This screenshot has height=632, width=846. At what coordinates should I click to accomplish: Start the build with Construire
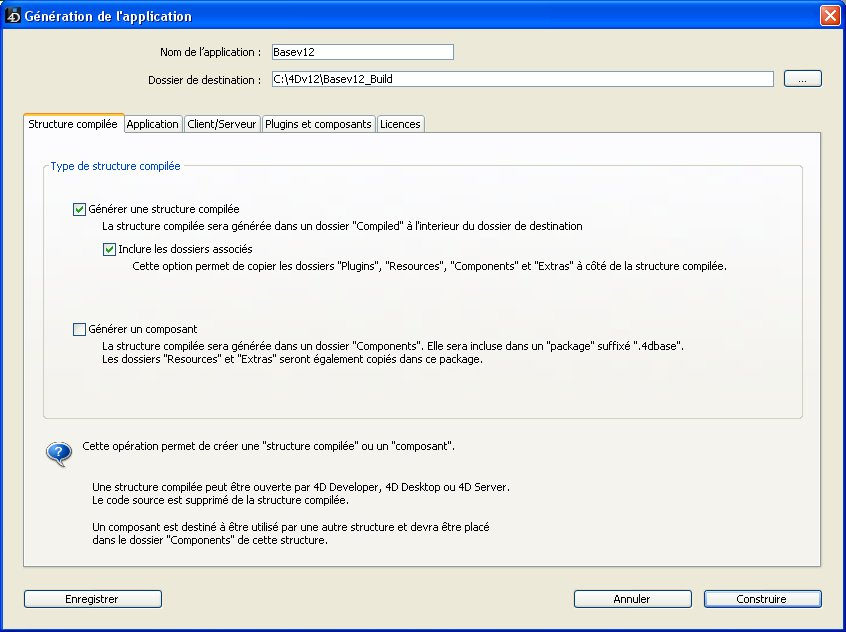pos(762,599)
